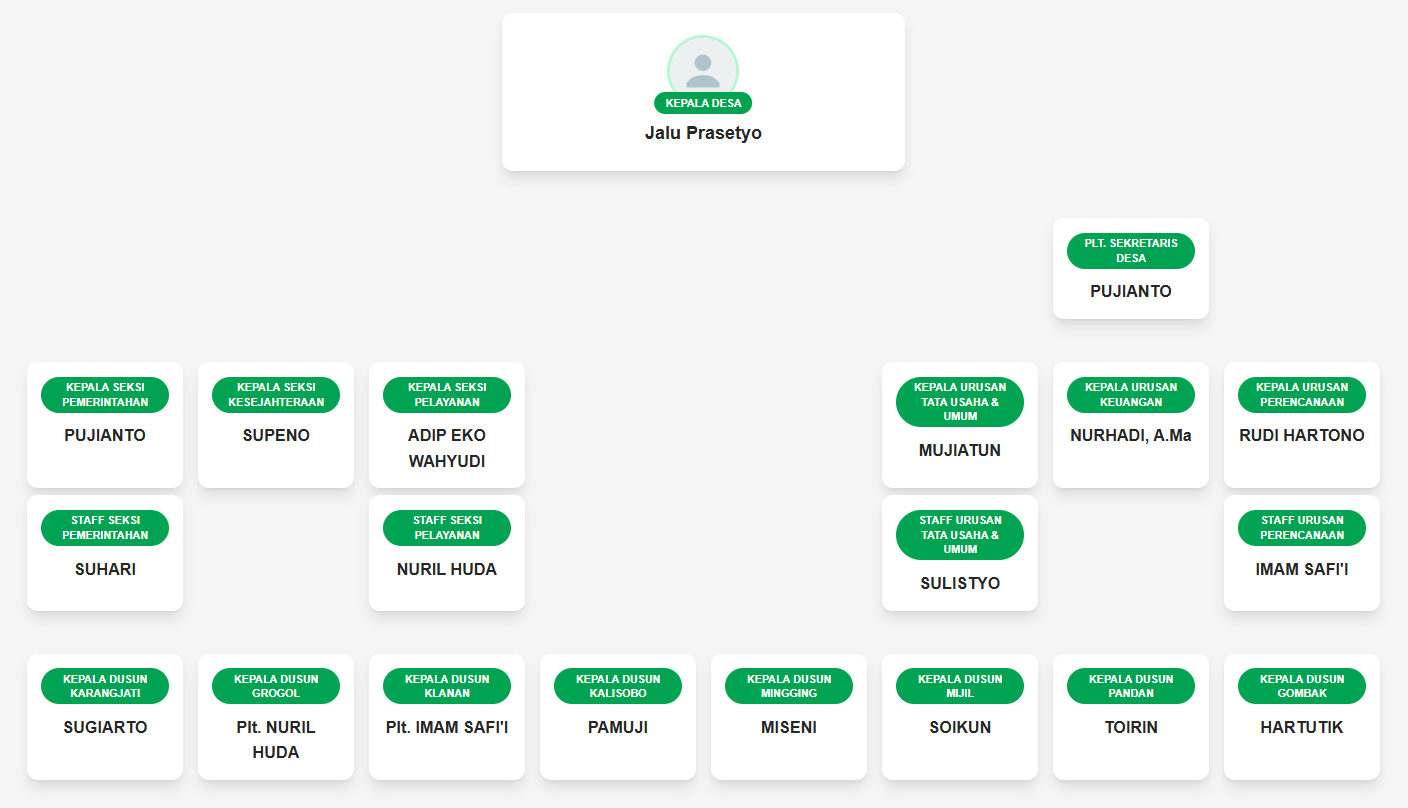1408x808 pixels.
Task: Open the Plt. Sekretaris Desa Pujianto card
Action: (1130, 291)
